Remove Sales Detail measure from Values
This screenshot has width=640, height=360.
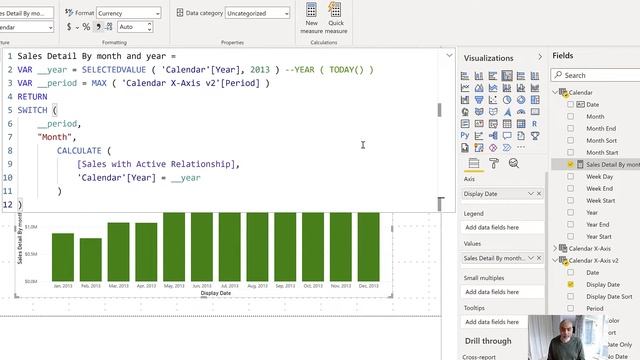[x=539, y=258]
